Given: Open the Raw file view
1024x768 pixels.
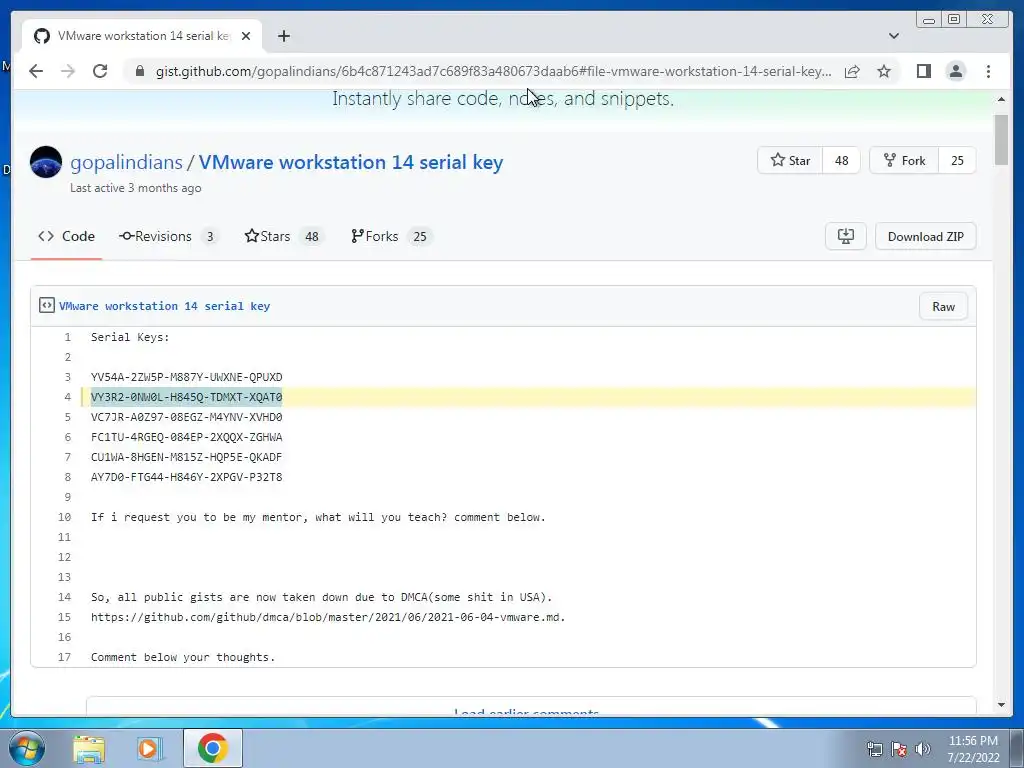Looking at the screenshot, I should coord(943,306).
